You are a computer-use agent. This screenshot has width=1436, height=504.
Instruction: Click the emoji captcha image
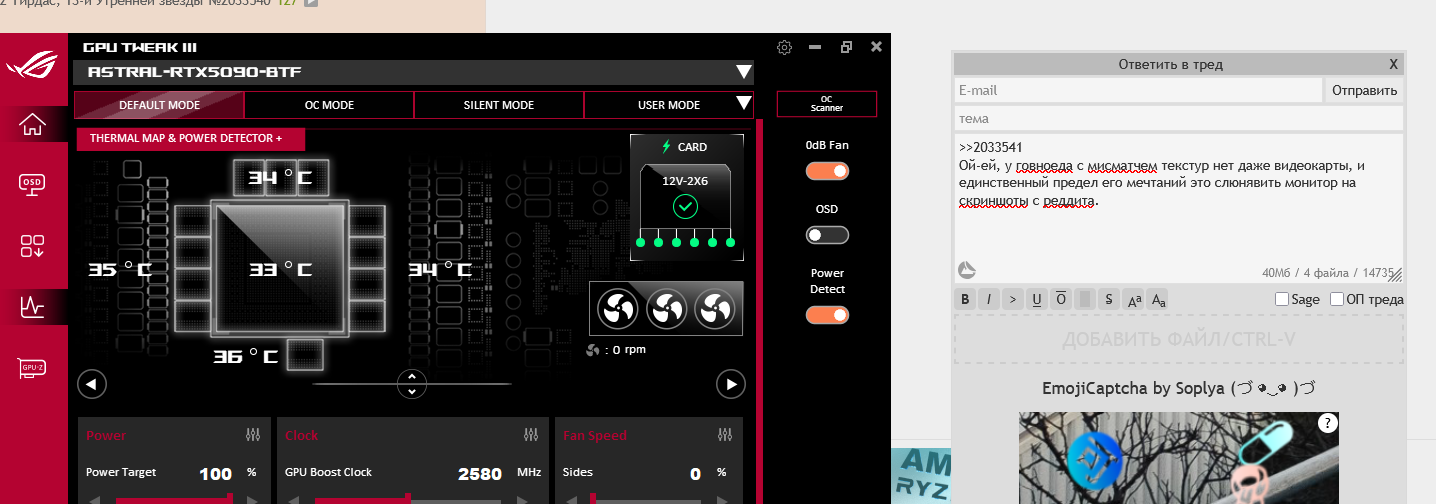click(1179, 457)
